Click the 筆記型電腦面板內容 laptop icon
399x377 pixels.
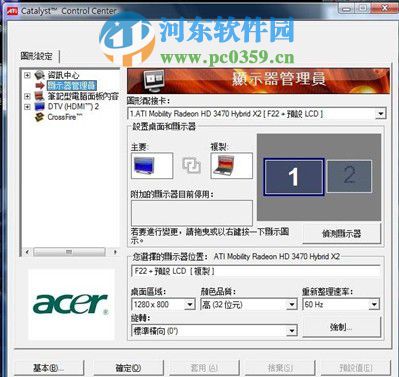pos(40,96)
